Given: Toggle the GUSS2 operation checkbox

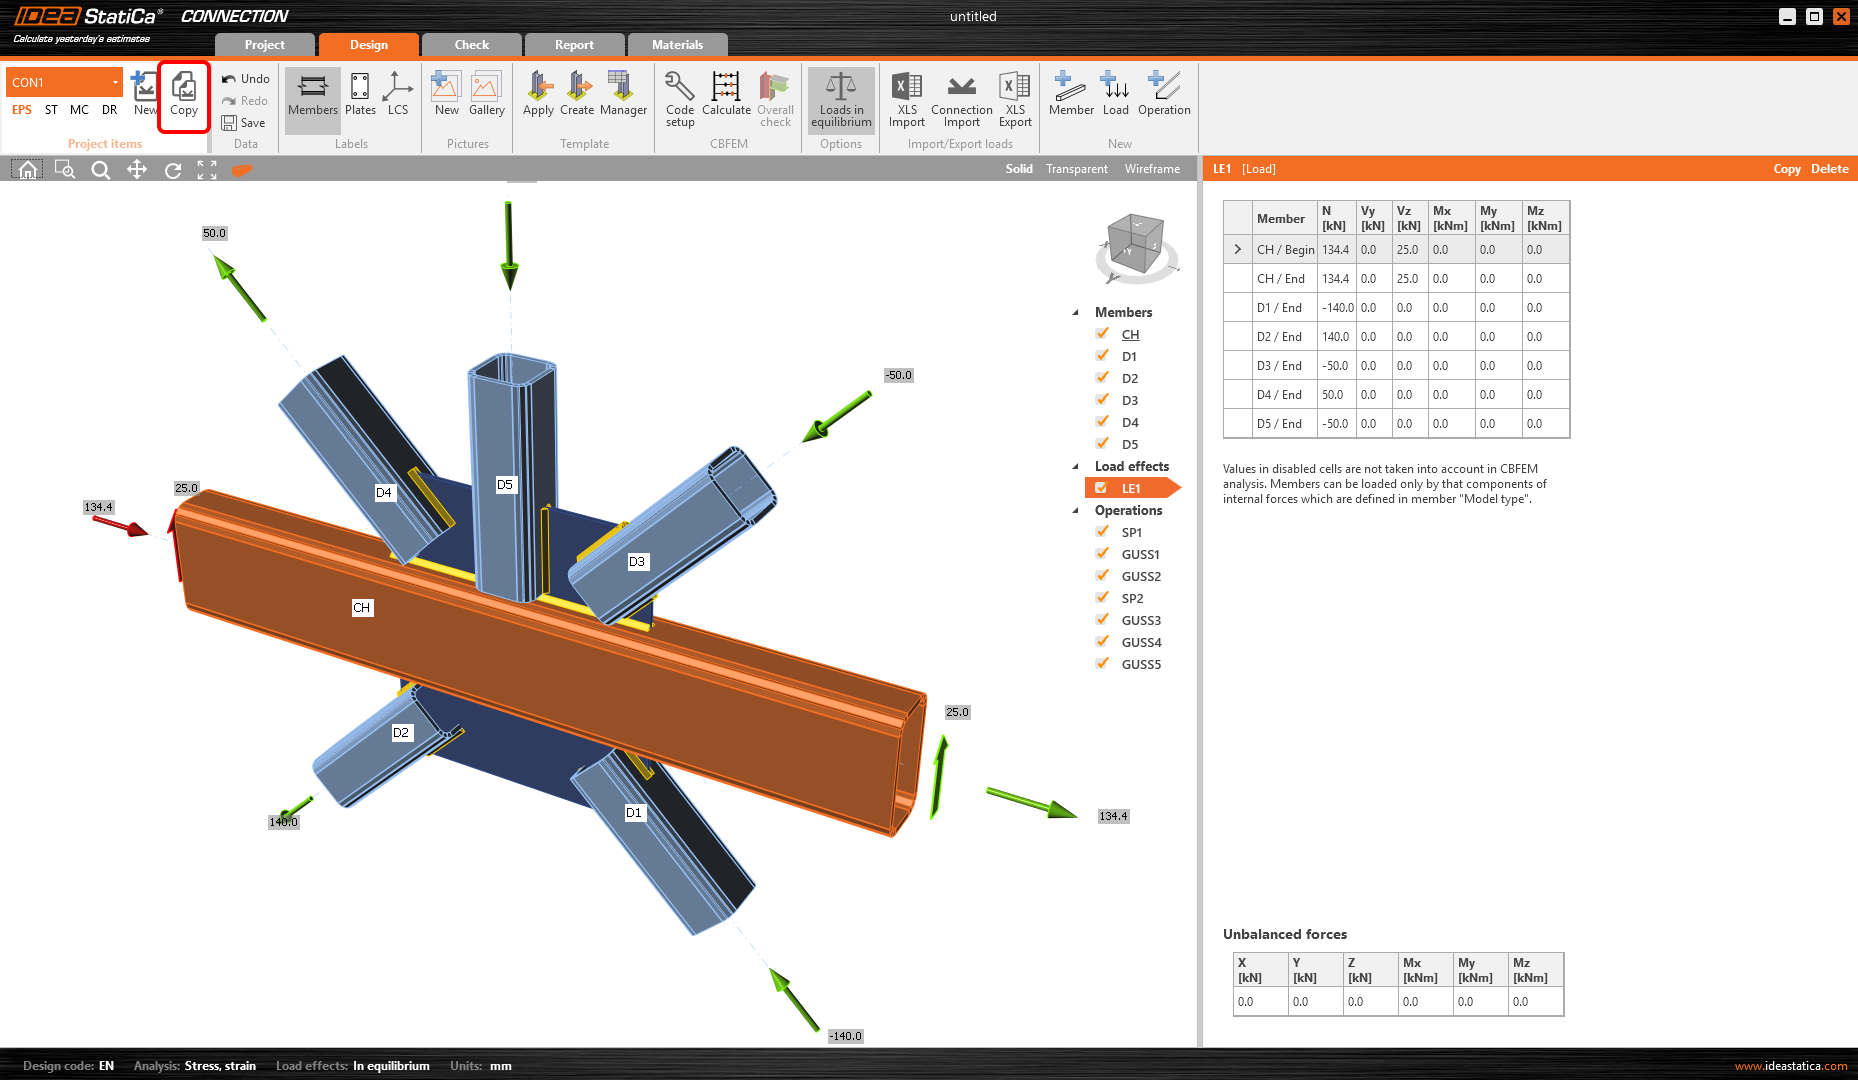Looking at the screenshot, I should (1102, 576).
